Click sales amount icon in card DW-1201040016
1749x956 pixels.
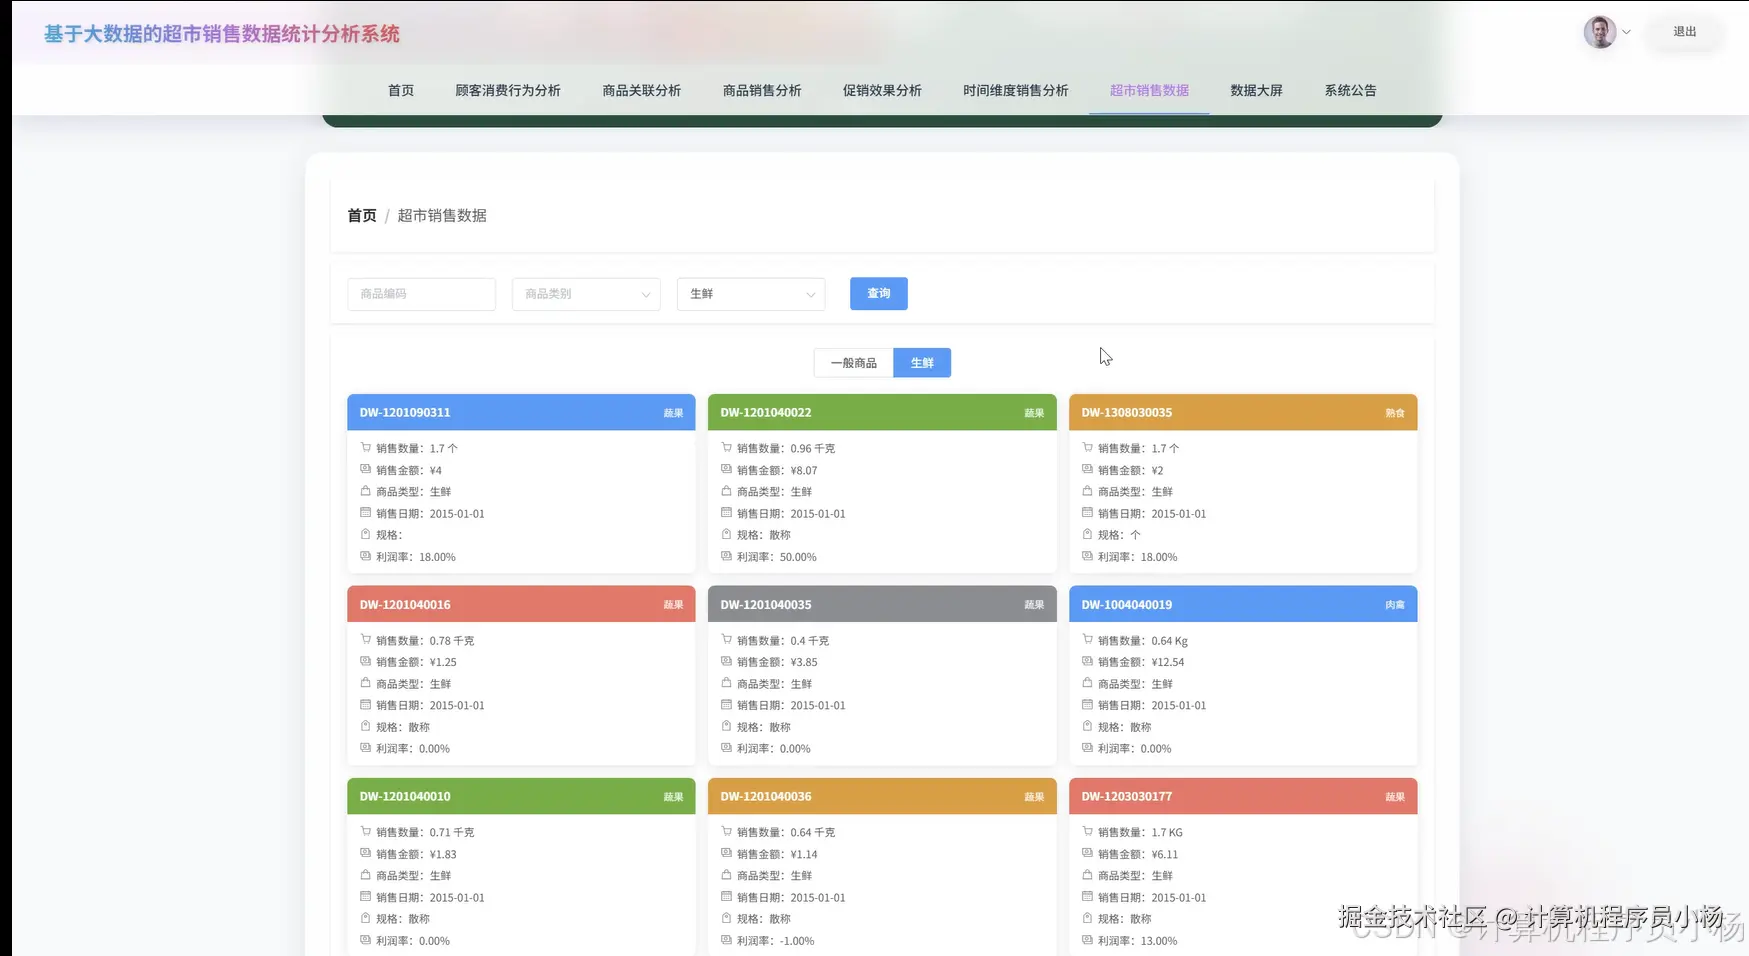366,662
